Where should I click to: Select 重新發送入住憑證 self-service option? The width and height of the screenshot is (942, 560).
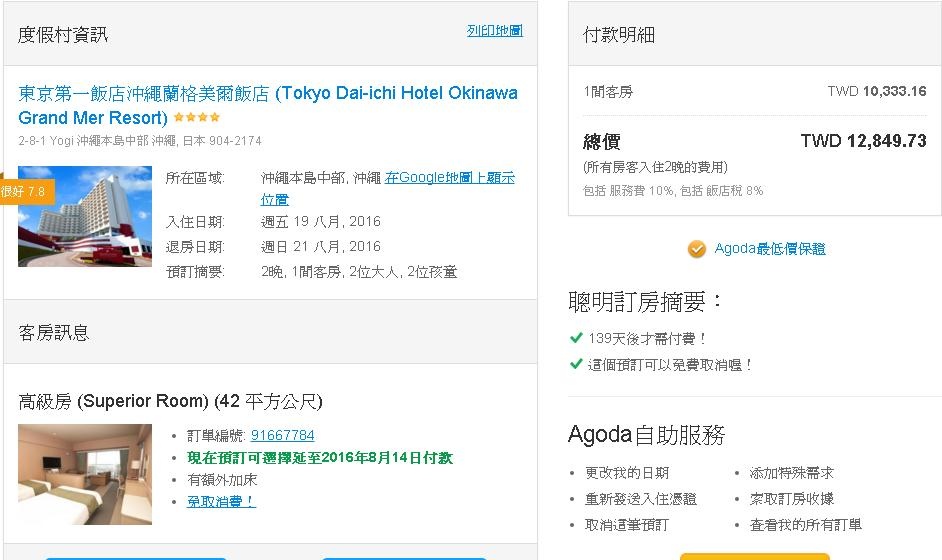(x=640, y=499)
